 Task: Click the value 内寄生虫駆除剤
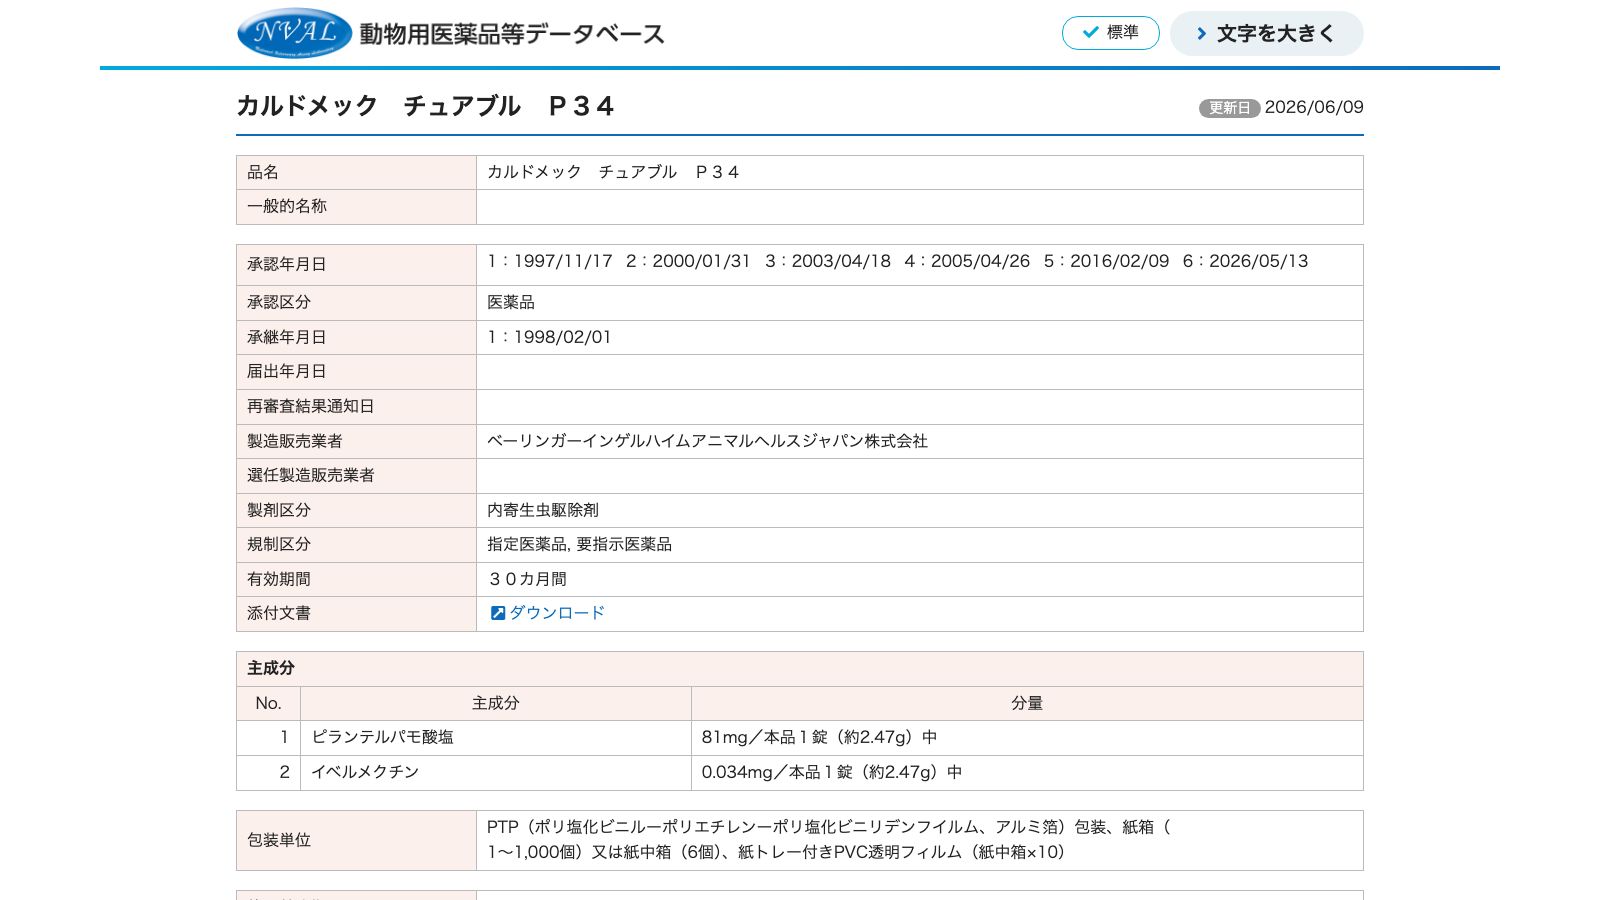click(543, 510)
